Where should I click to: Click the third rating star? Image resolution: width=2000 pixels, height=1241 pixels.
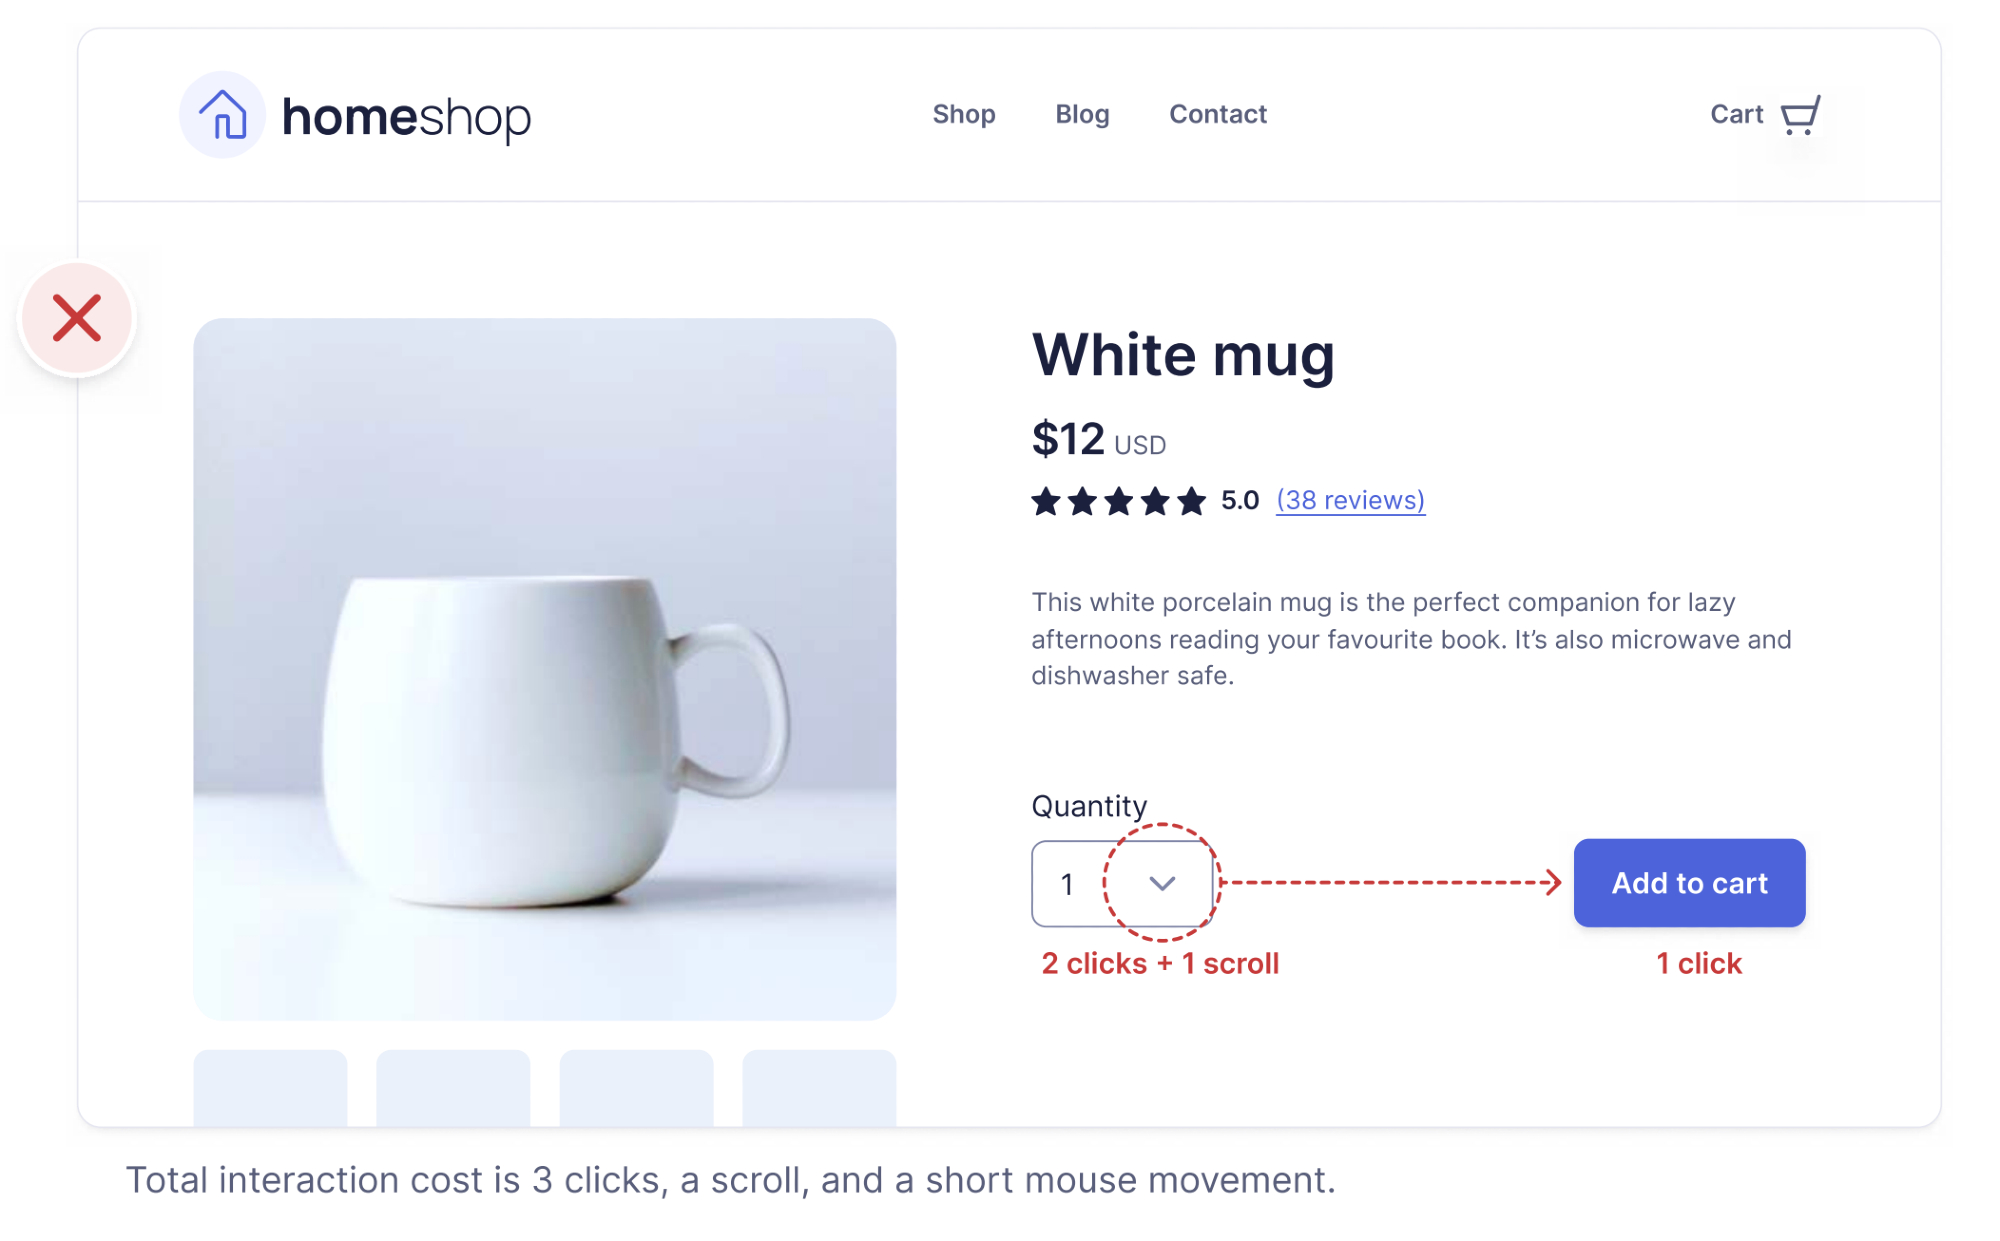(1119, 501)
